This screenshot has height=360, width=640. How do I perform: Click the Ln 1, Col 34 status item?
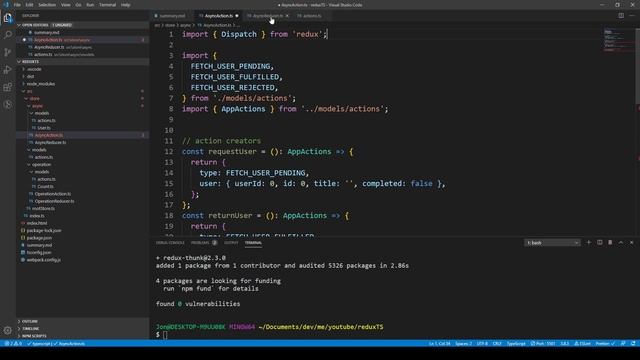(440, 344)
